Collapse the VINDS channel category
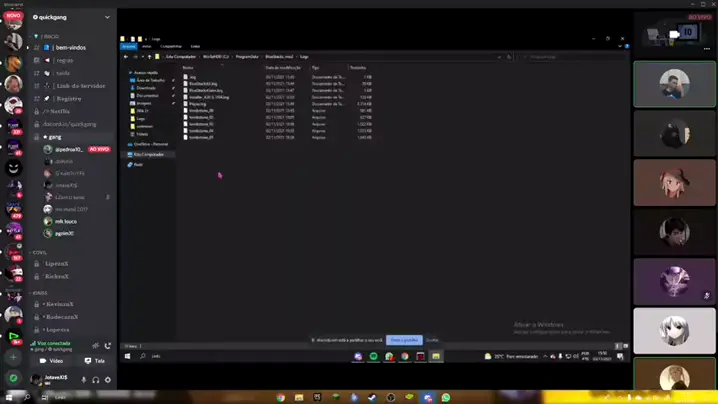The width and height of the screenshot is (718, 404). (x=40, y=292)
